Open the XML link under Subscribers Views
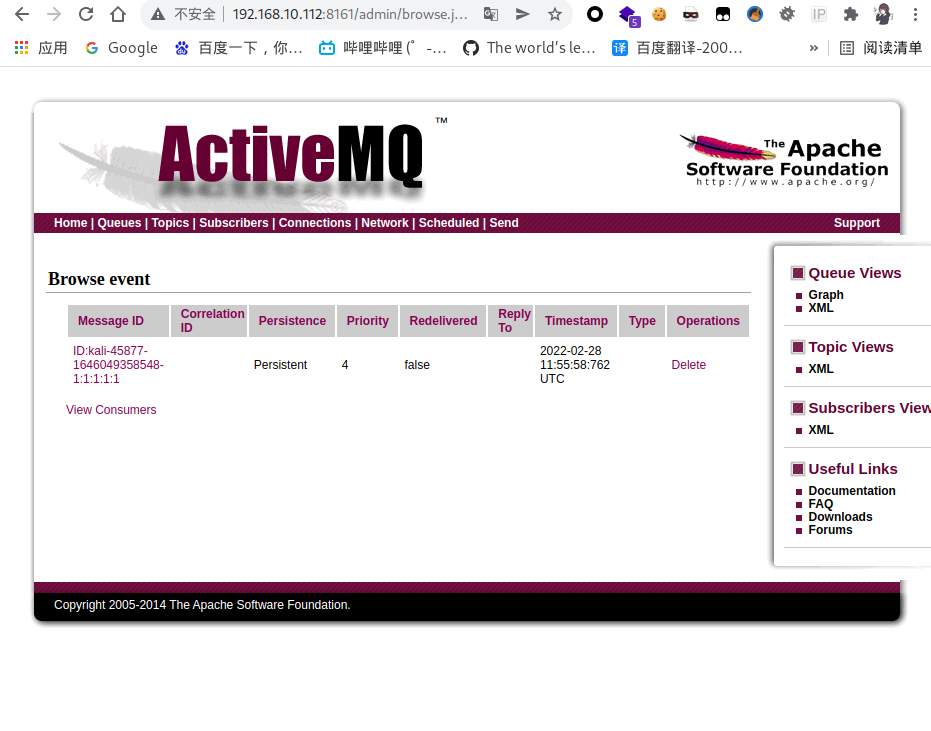 click(x=821, y=429)
